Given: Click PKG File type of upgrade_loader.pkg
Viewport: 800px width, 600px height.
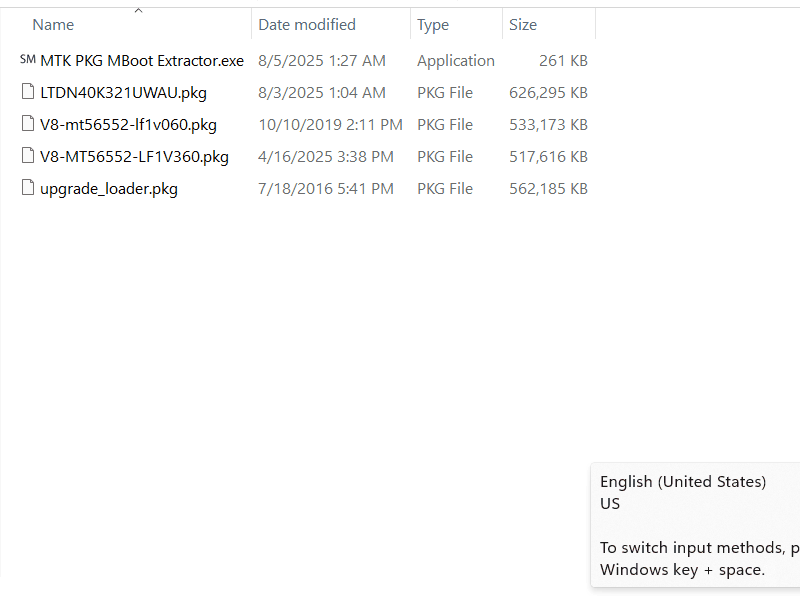Looking at the screenshot, I should tap(445, 189).
